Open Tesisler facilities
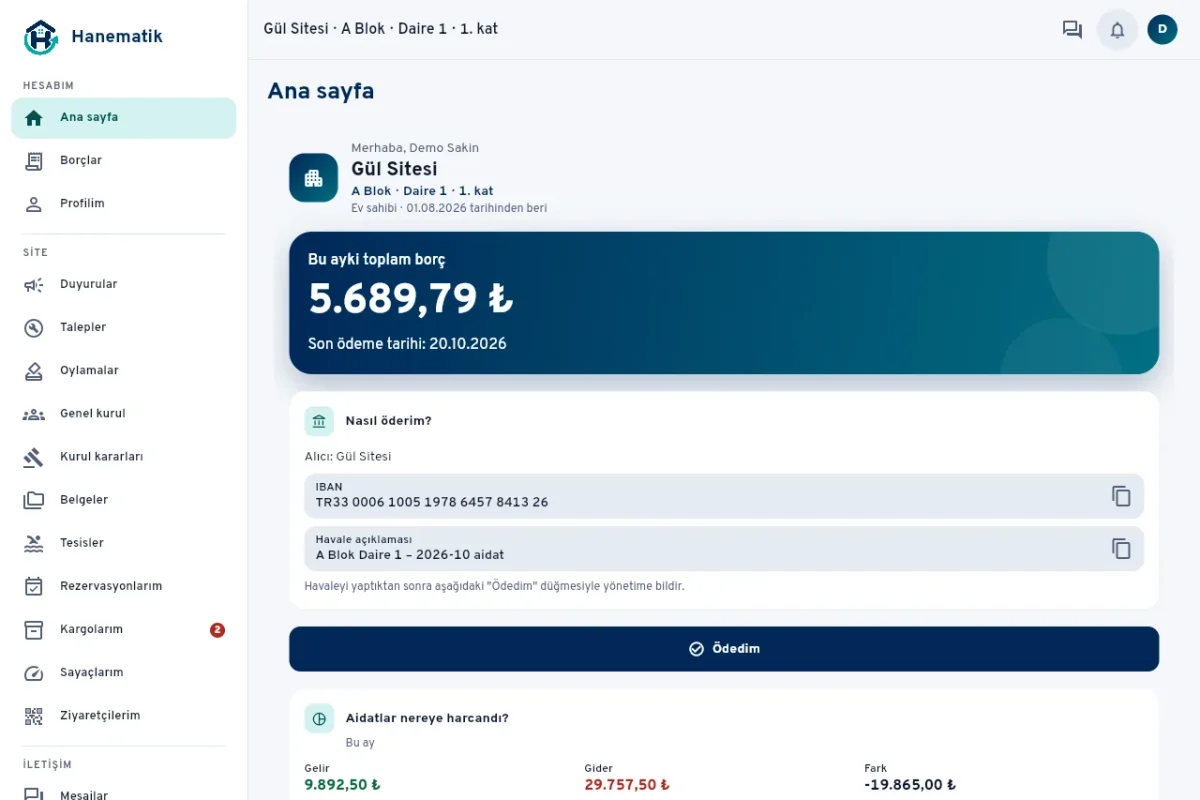The image size is (1200, 800). [x=124, y=543]
